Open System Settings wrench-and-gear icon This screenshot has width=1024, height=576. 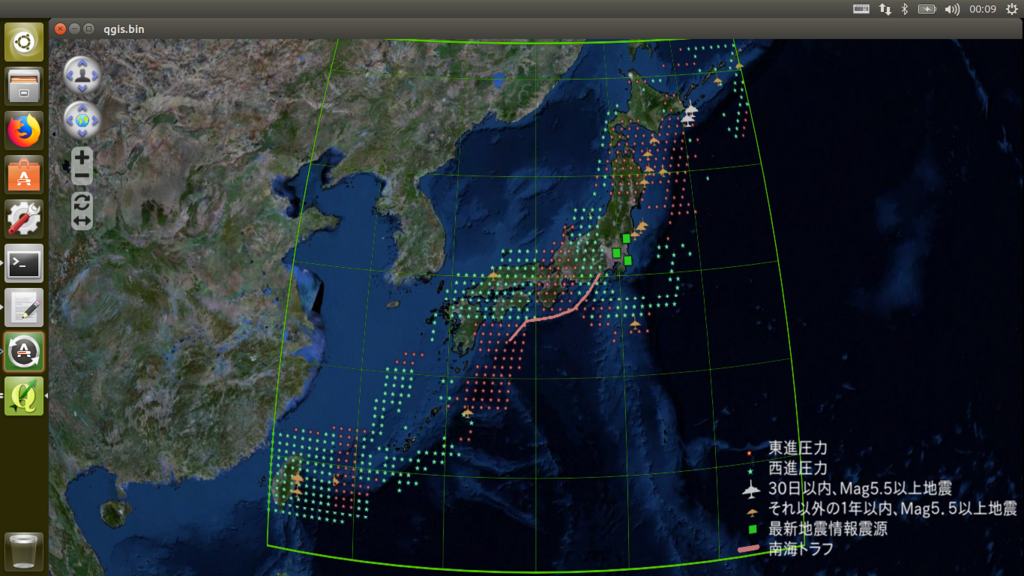coord(24,219)
